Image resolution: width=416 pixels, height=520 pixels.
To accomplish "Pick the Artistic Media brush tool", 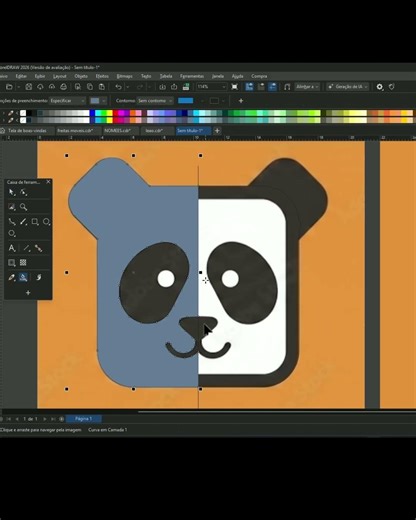I will (x=23, y=222).
